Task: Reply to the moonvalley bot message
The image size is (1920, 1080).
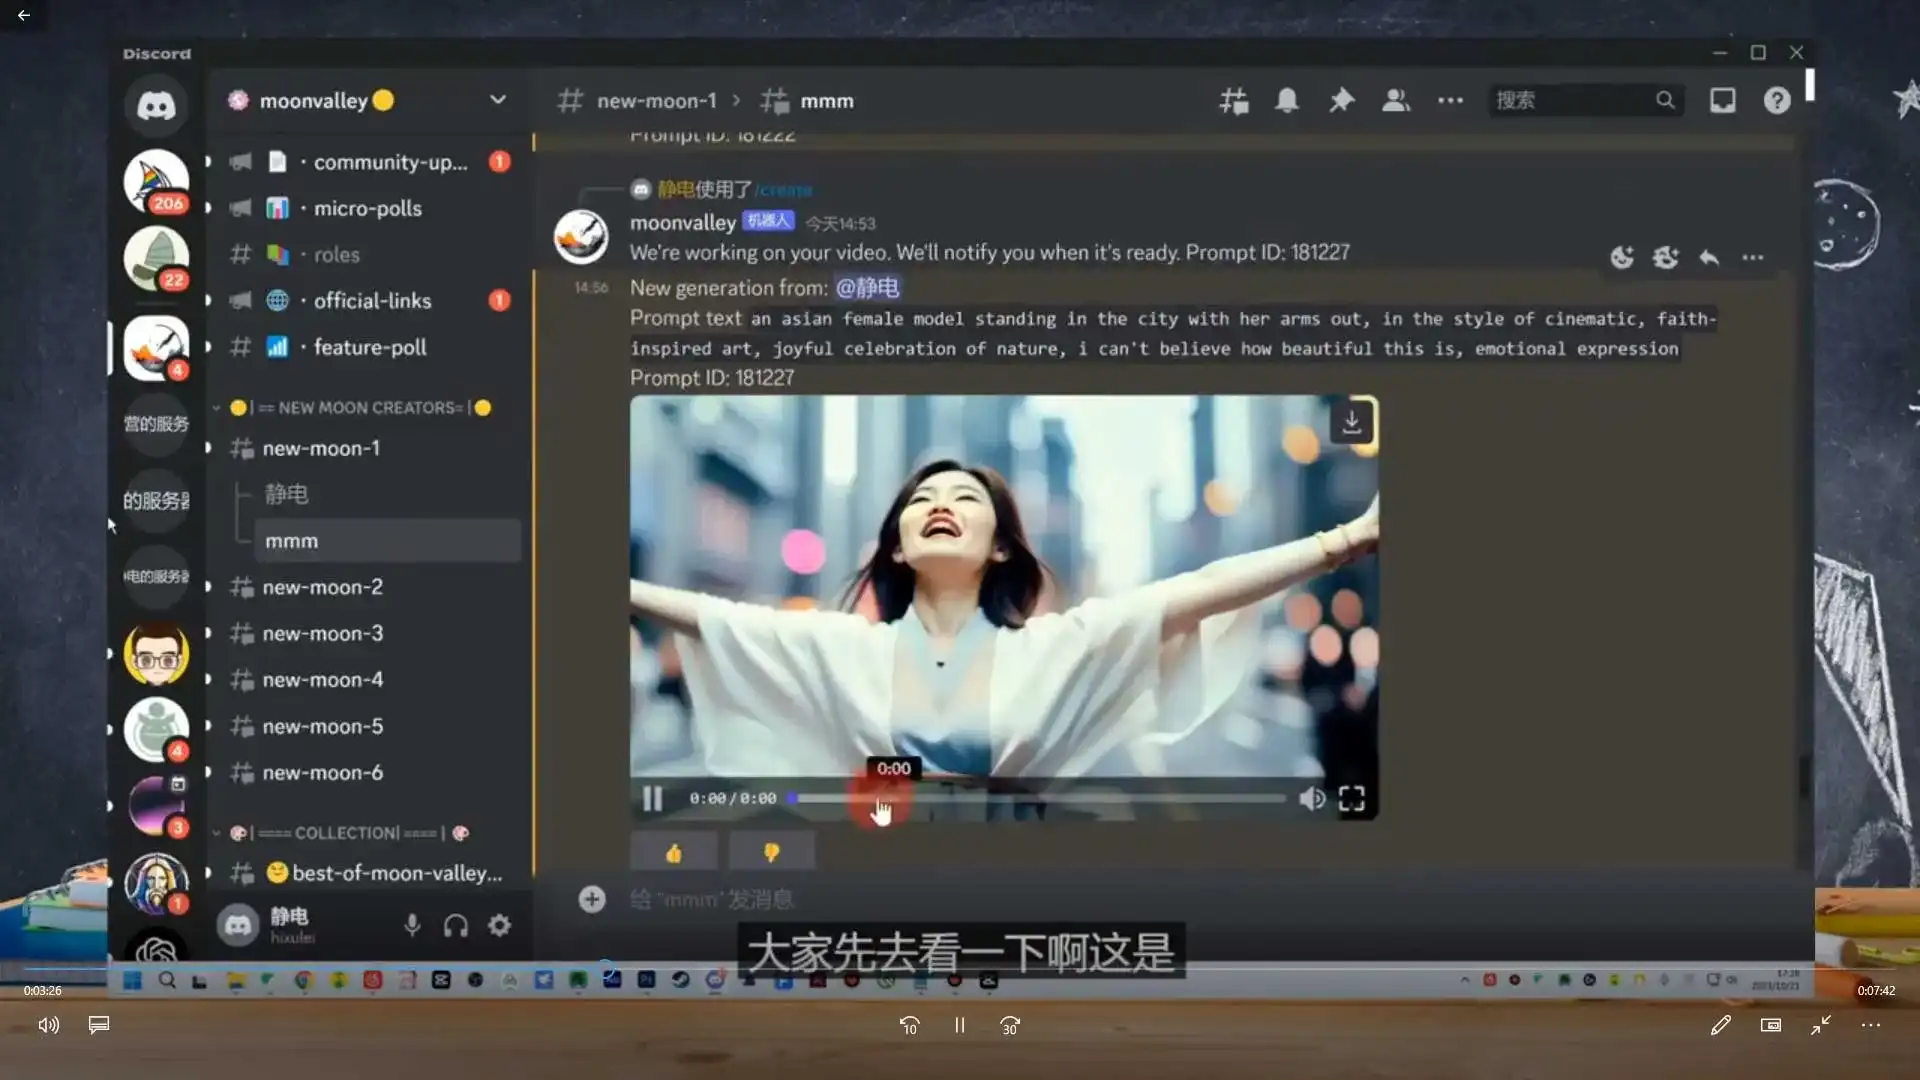Action: click(x=1709, y=257)
